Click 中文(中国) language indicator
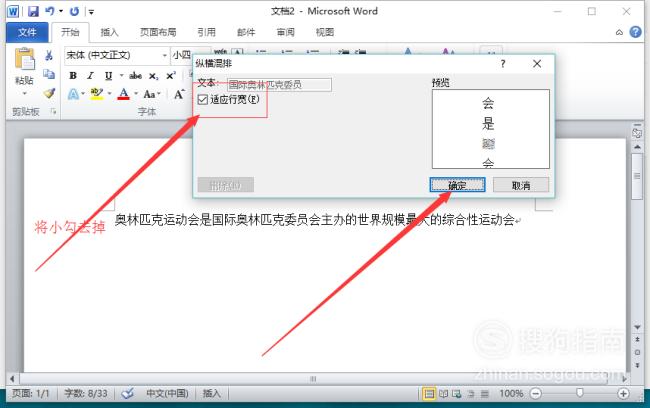 pos(167,393)
